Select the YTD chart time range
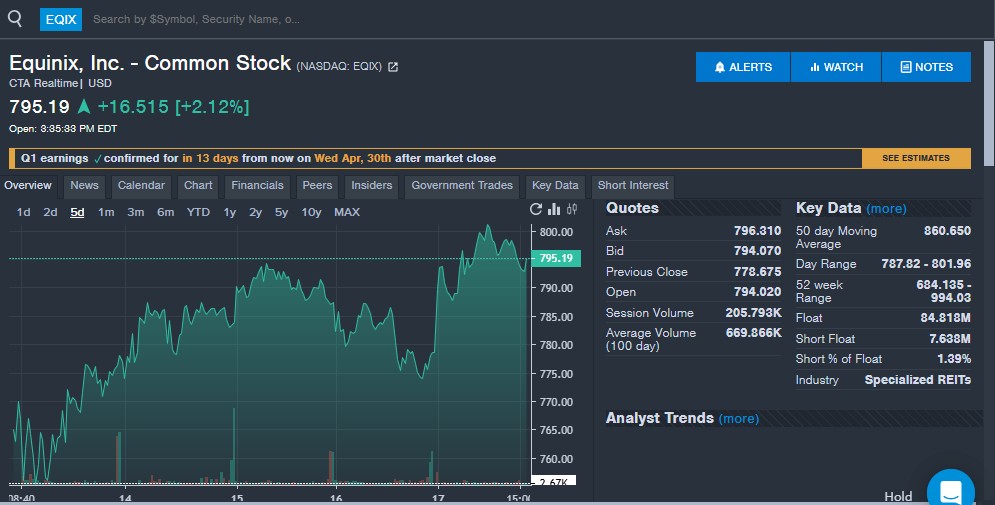Image resolution: width=995 pixels, height=505 pixels. [x=198, y=212]
